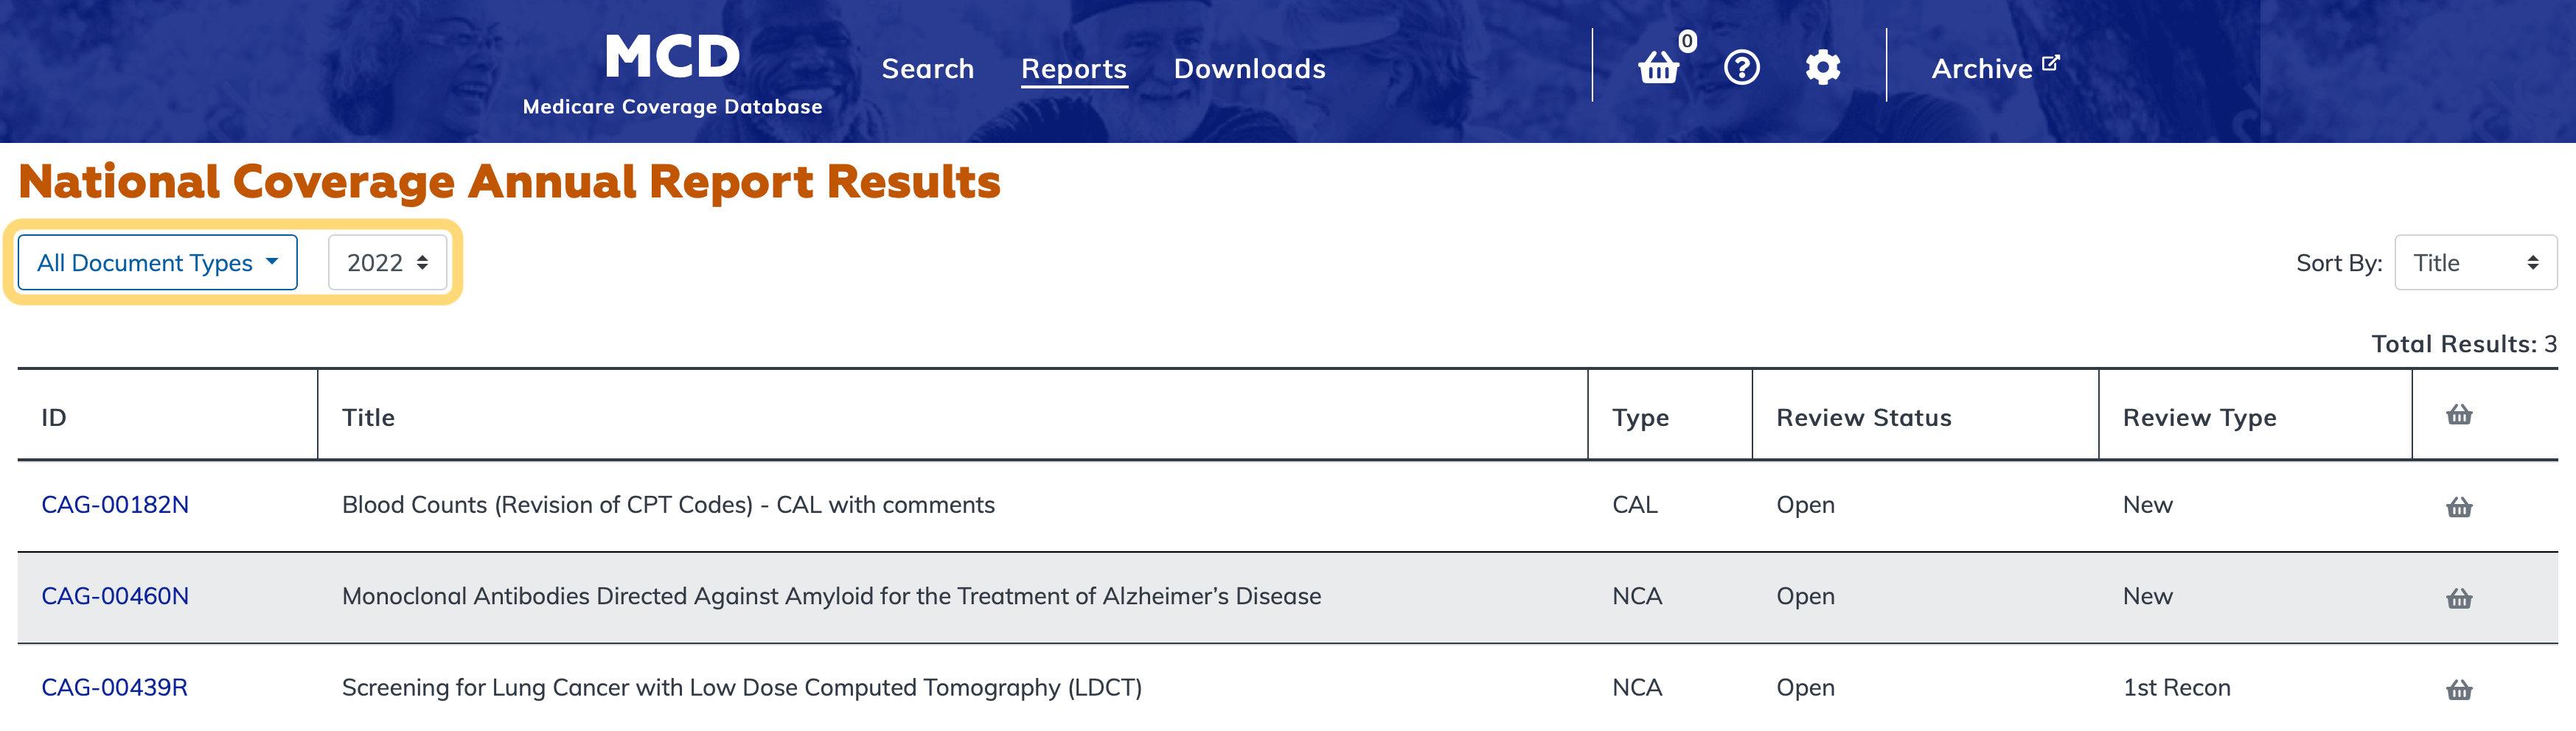This screenshot has height=731, width=2576.
Task: Expand the All Document Types dropdown
Action: coord(157,263)
